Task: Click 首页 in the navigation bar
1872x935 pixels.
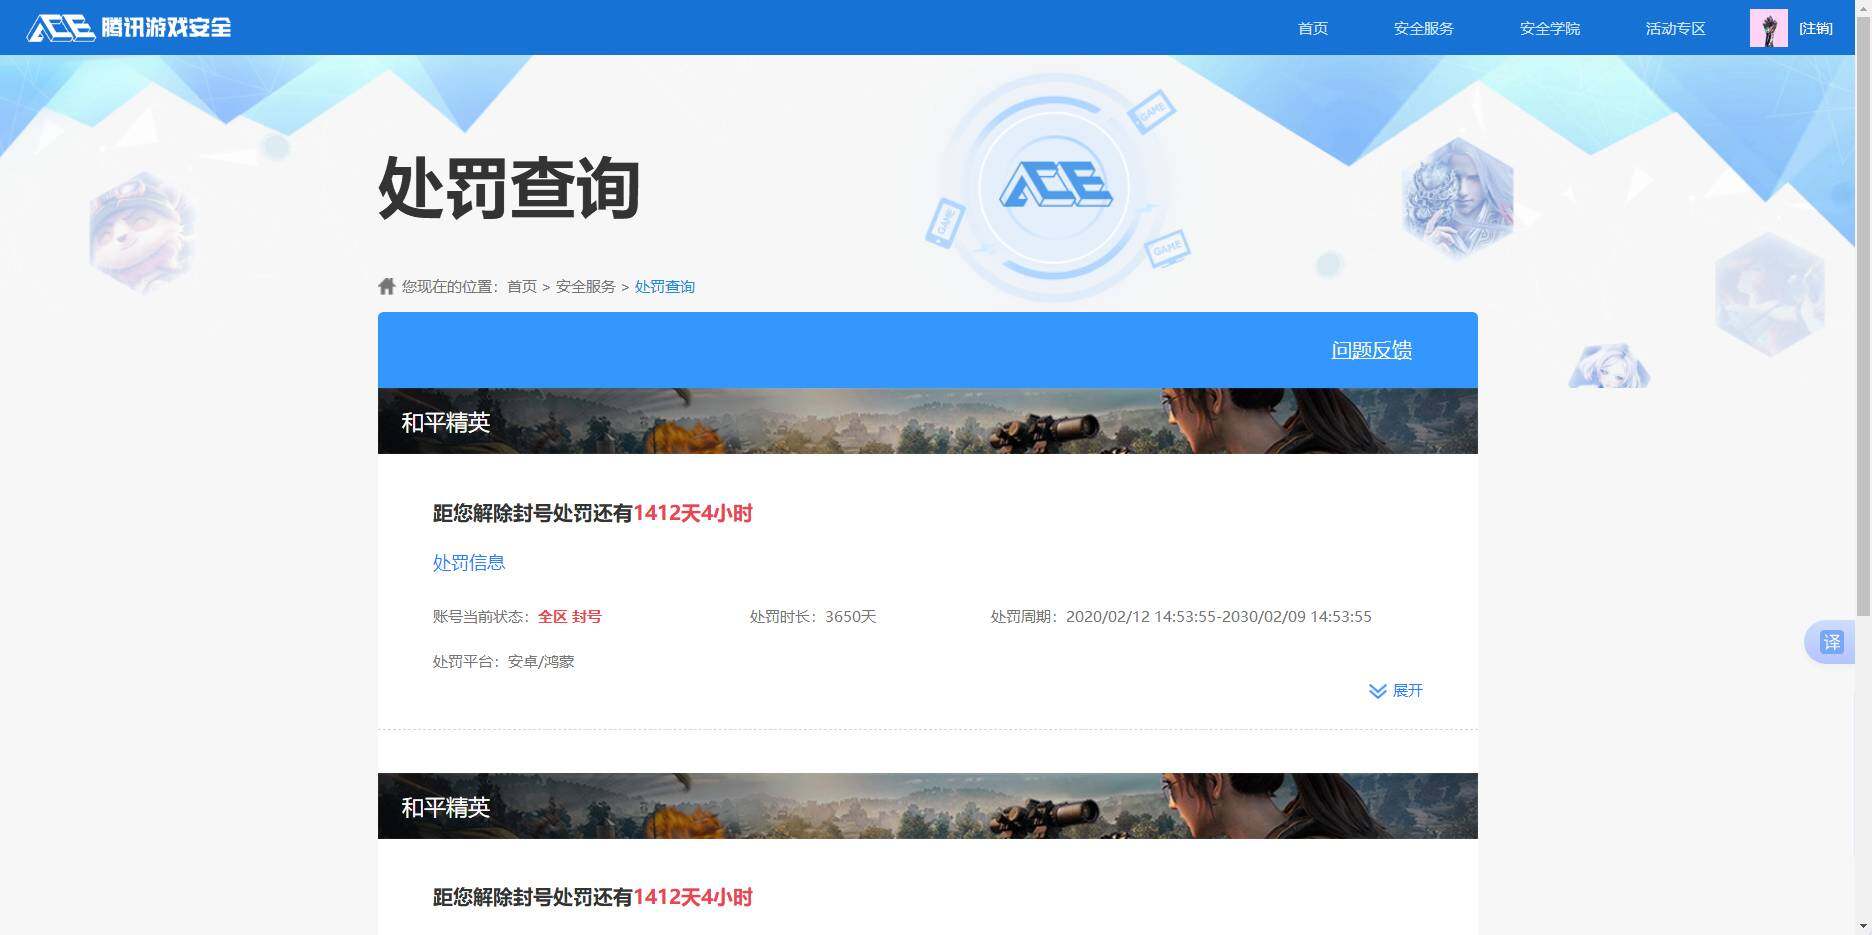Action: [1312, 28]
